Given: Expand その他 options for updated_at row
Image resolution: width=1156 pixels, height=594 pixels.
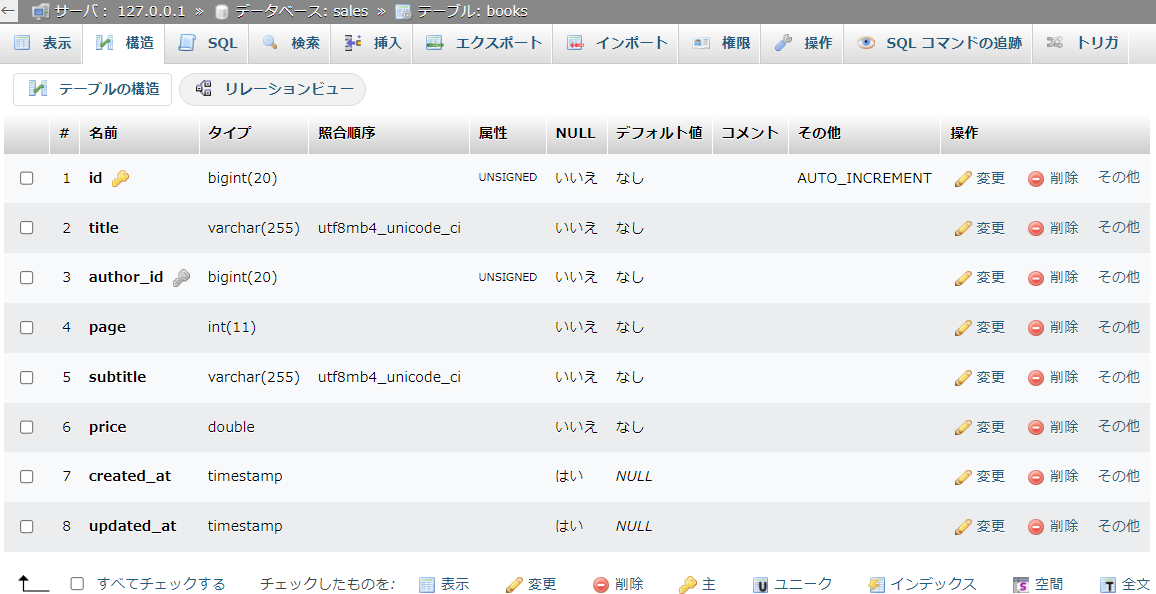Looking at the screenshot, I should point(1118,526).
